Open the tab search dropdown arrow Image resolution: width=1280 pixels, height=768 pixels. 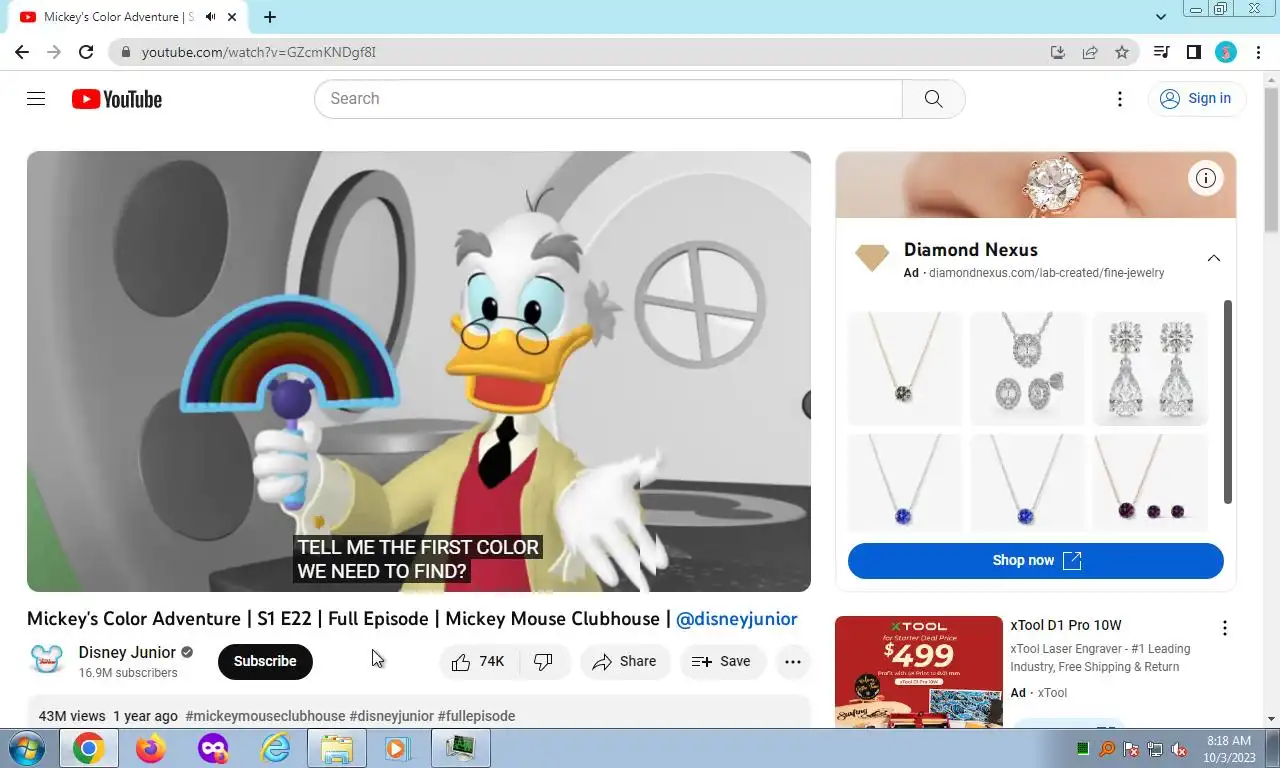pyautogui.click(x=1161, y=17)
